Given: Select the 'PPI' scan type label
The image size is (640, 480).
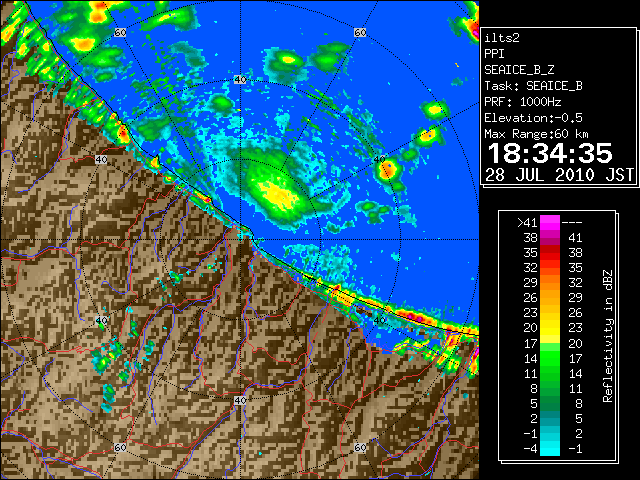Looking at the screenshot, I should pos(494,54).
